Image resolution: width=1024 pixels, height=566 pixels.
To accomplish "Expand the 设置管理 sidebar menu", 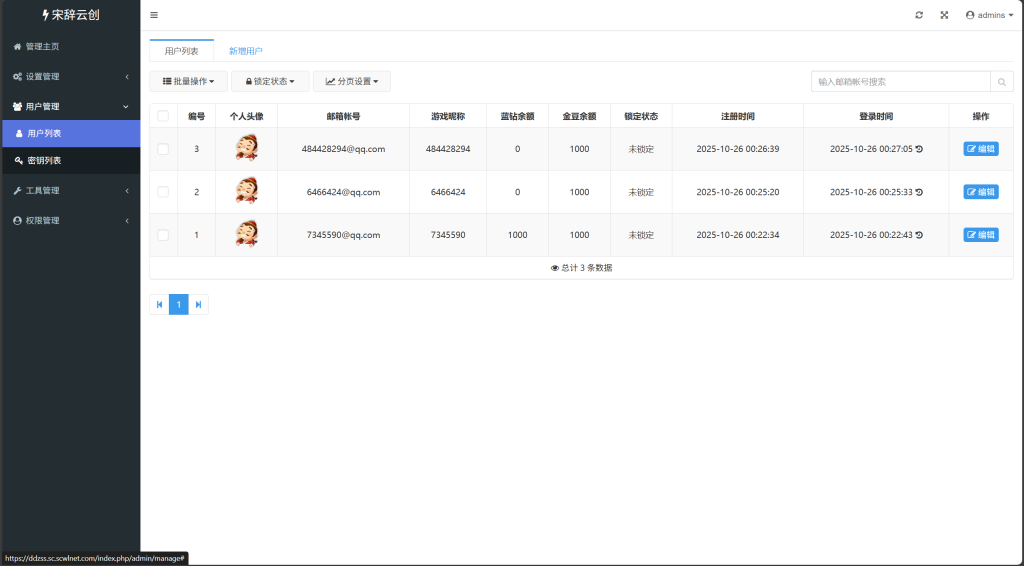I will (71, 76).
